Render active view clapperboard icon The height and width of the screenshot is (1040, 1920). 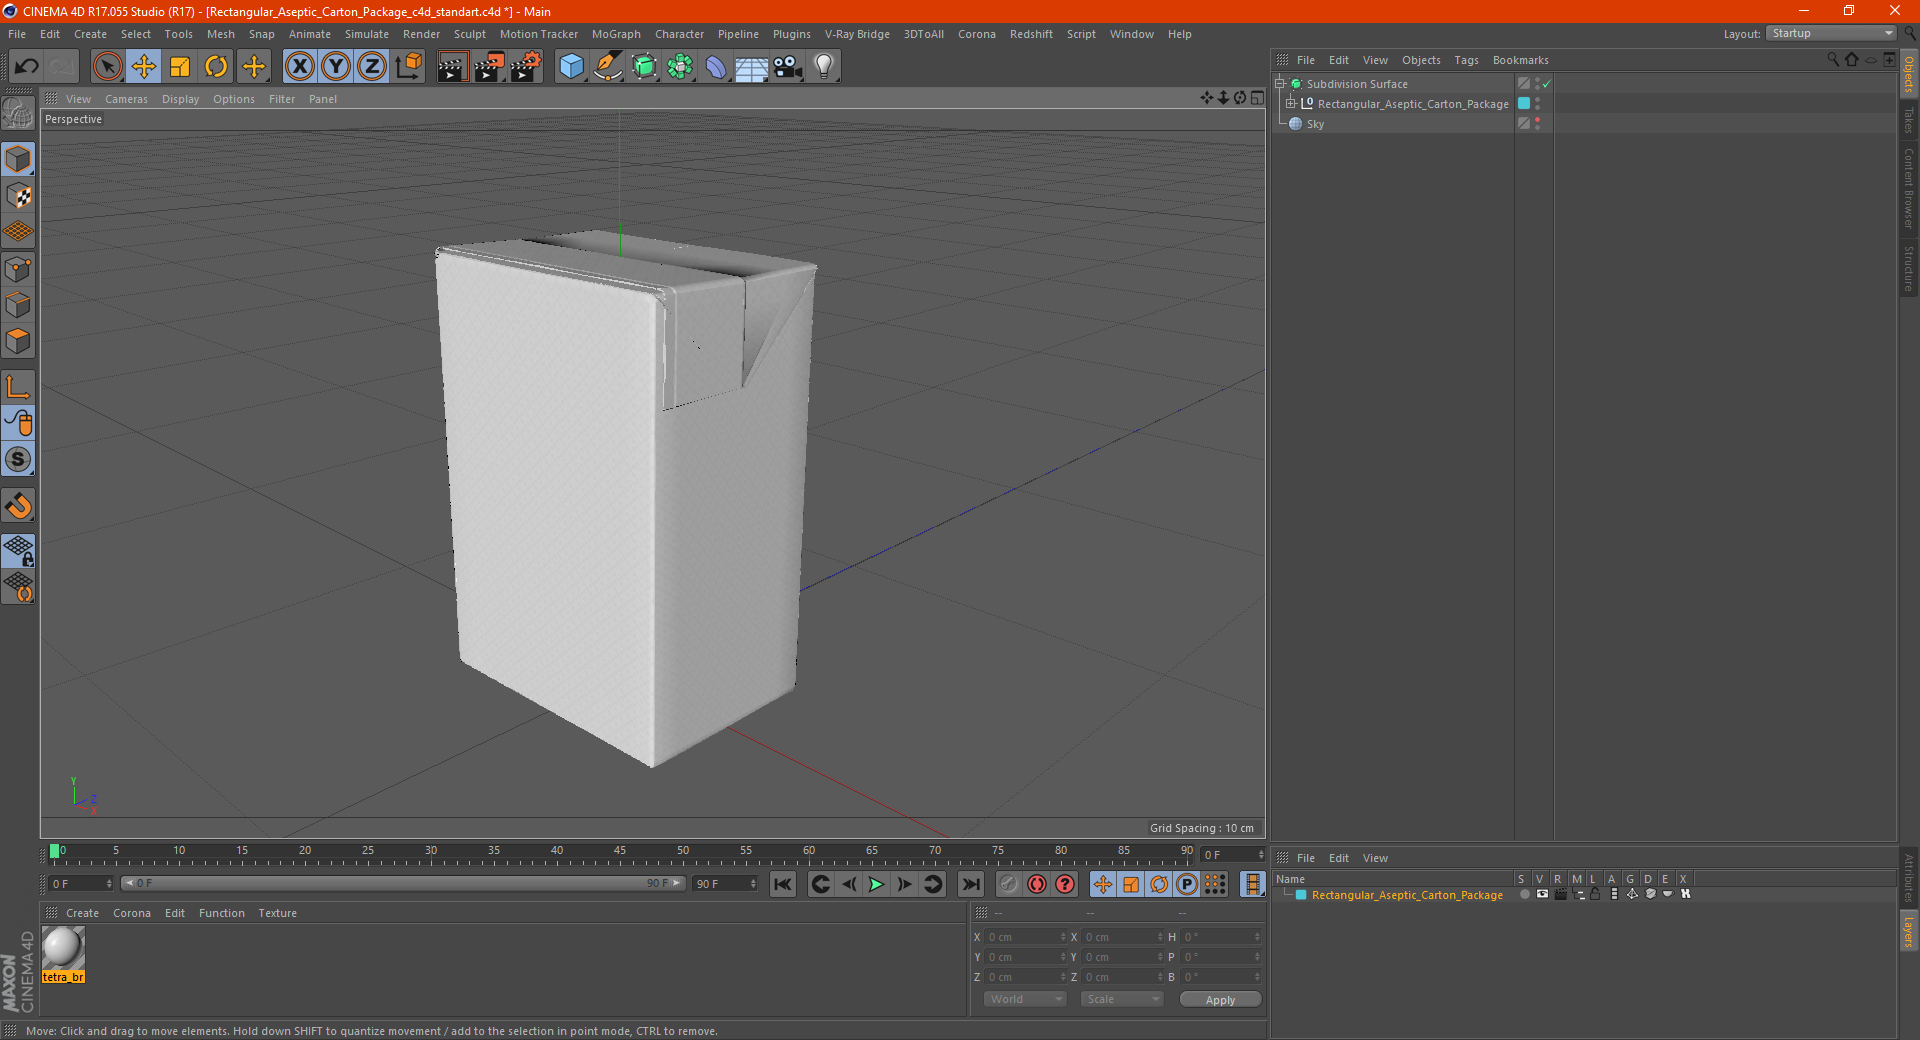pyautogui.click(x=452, y=67)
